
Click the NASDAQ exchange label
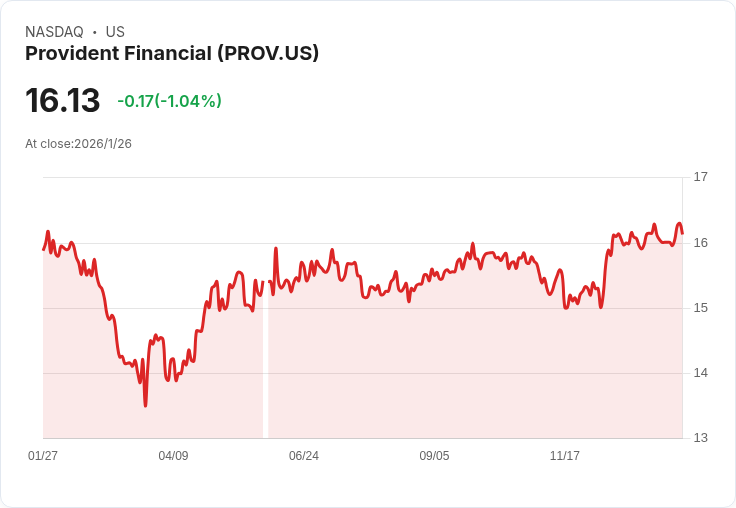(x=54, y=32)
